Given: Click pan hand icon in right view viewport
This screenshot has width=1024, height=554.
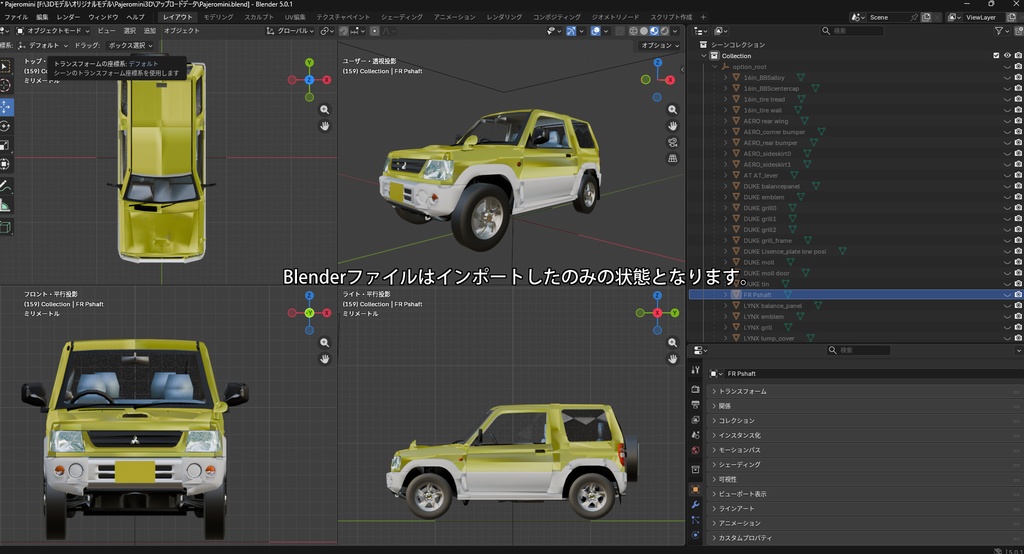Looking at the screenshot, I should point(673,359).
